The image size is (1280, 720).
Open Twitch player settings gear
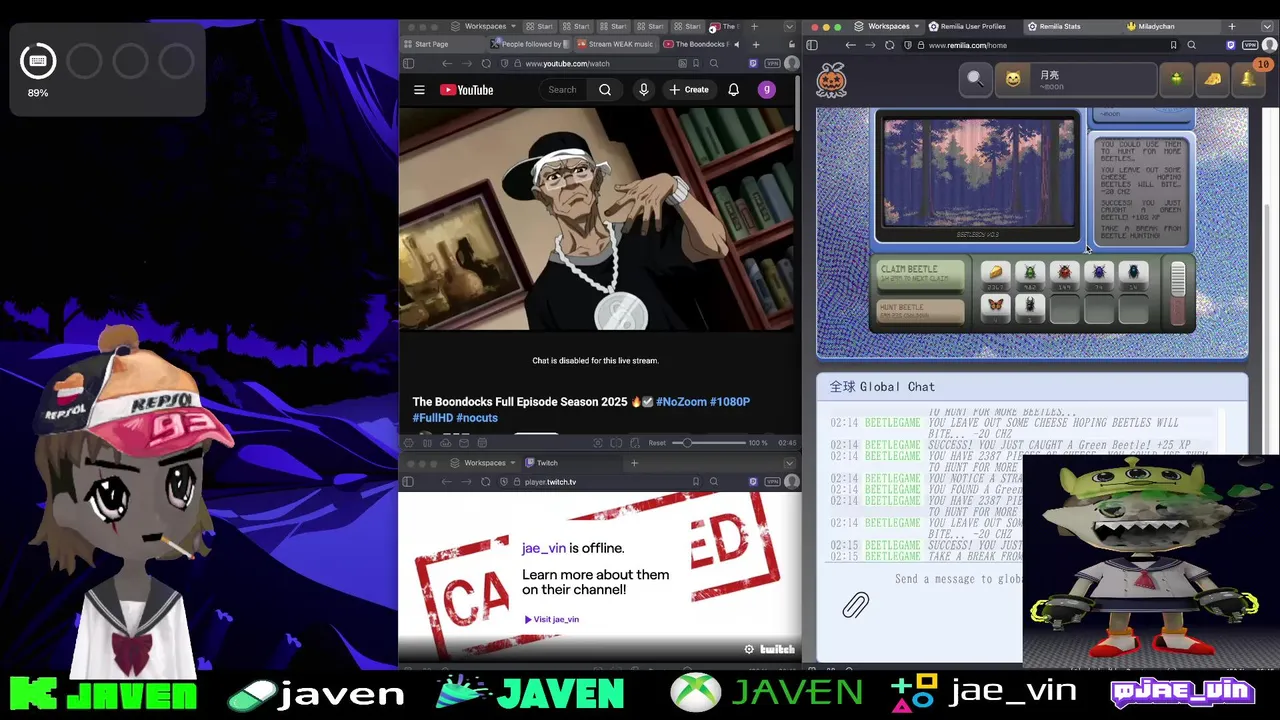(749, 649)
